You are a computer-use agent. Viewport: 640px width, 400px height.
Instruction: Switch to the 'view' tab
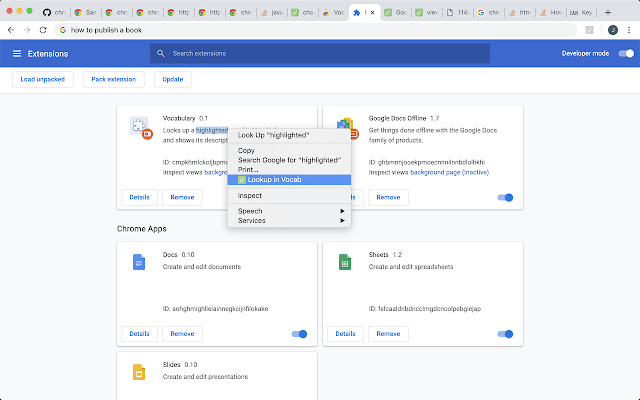426,13
